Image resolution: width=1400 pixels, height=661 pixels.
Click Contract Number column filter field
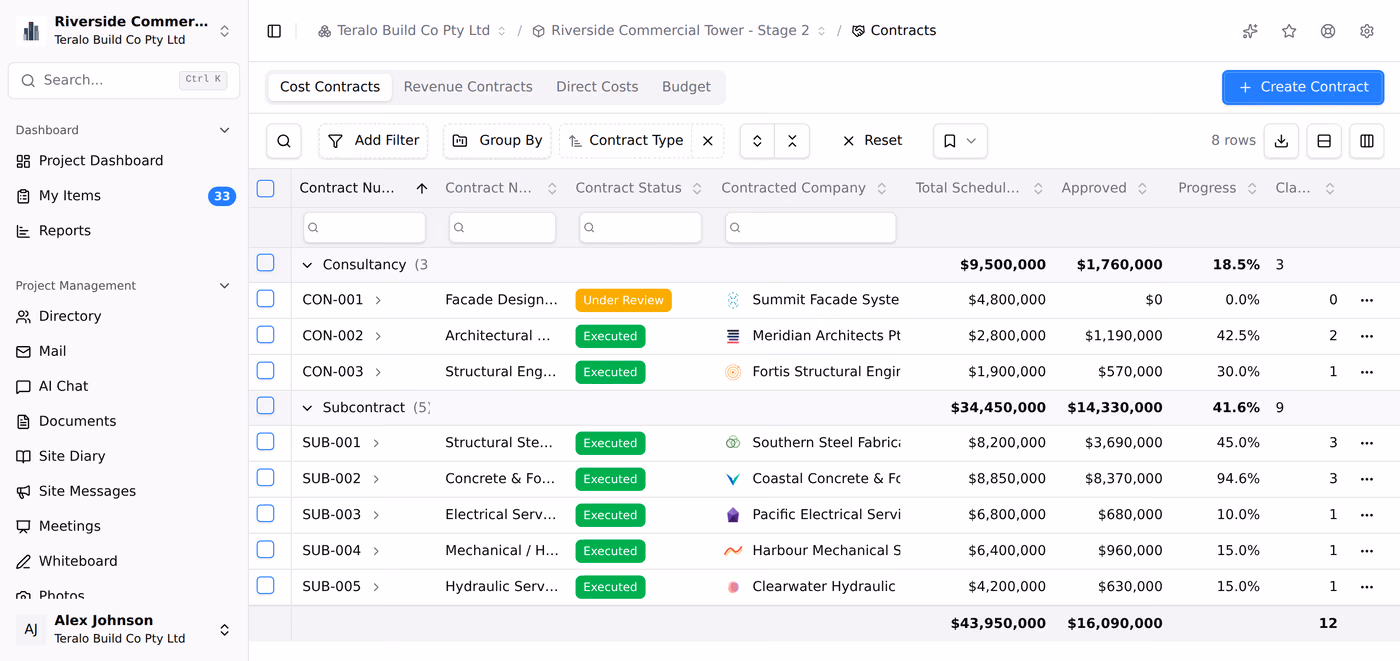(x=364, y=228)
